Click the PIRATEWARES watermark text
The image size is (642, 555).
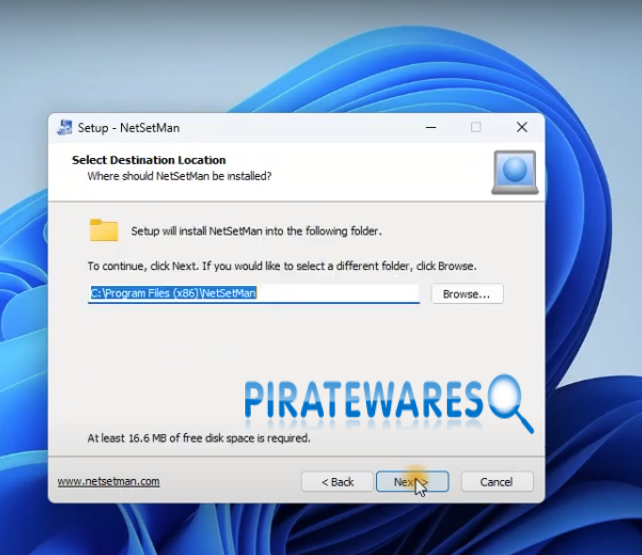pos(364,399)
